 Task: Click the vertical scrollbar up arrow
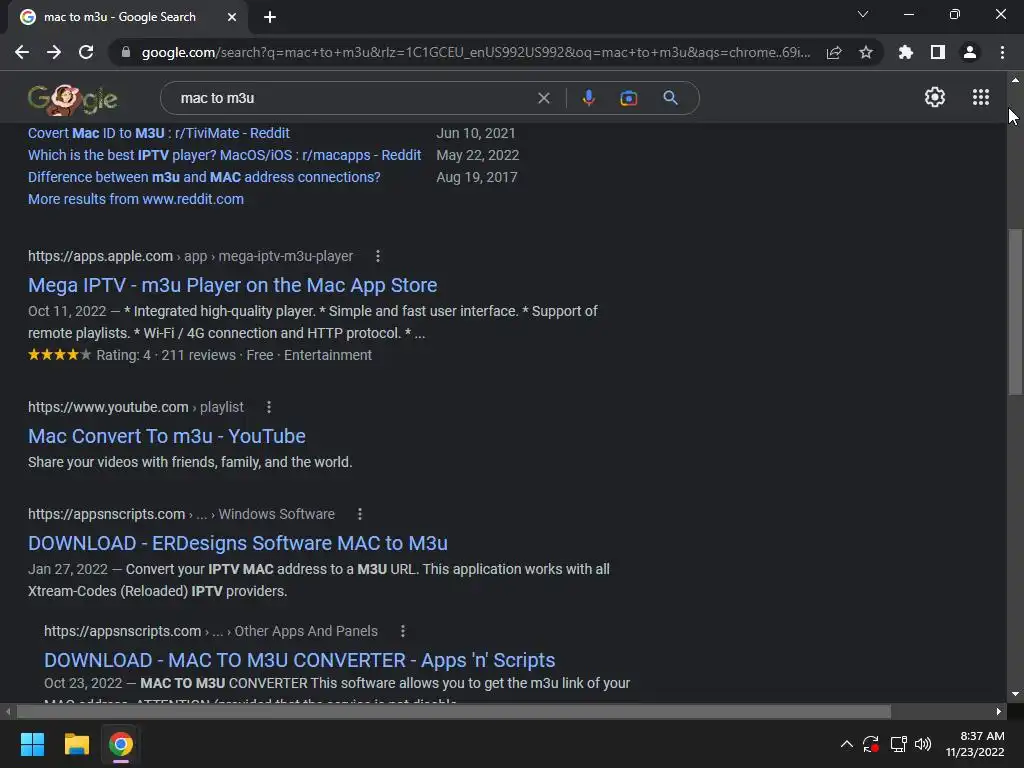(x=1015, y=80)
